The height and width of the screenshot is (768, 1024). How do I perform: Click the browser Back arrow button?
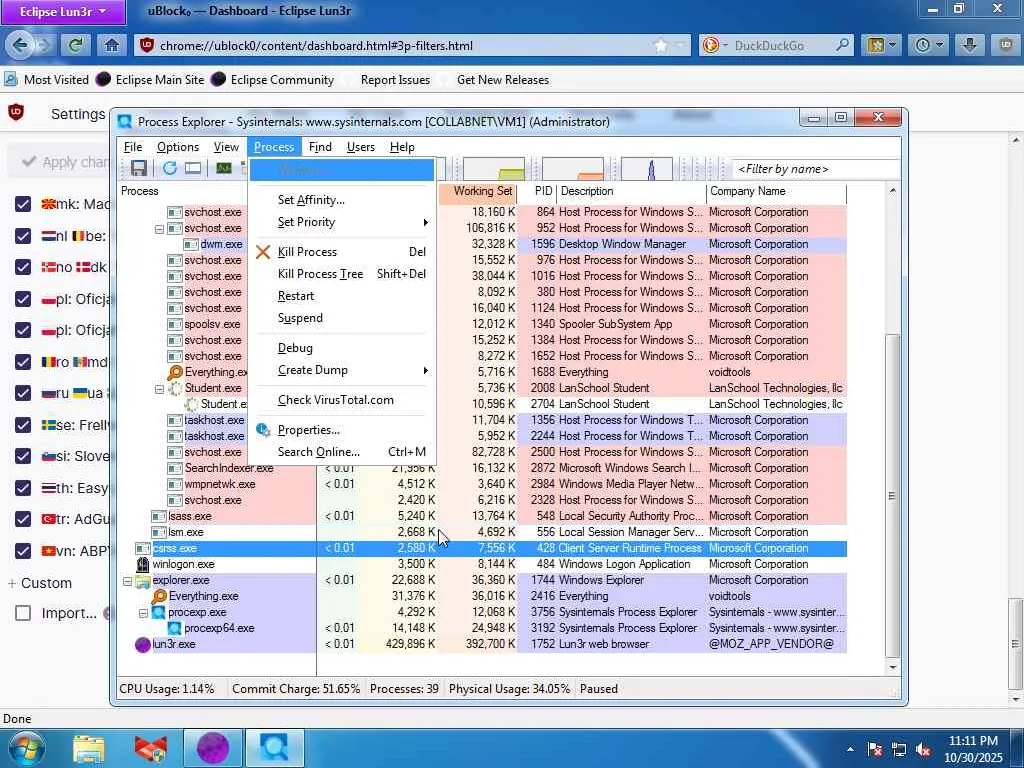pyautogui.click(x=20, y=45)
